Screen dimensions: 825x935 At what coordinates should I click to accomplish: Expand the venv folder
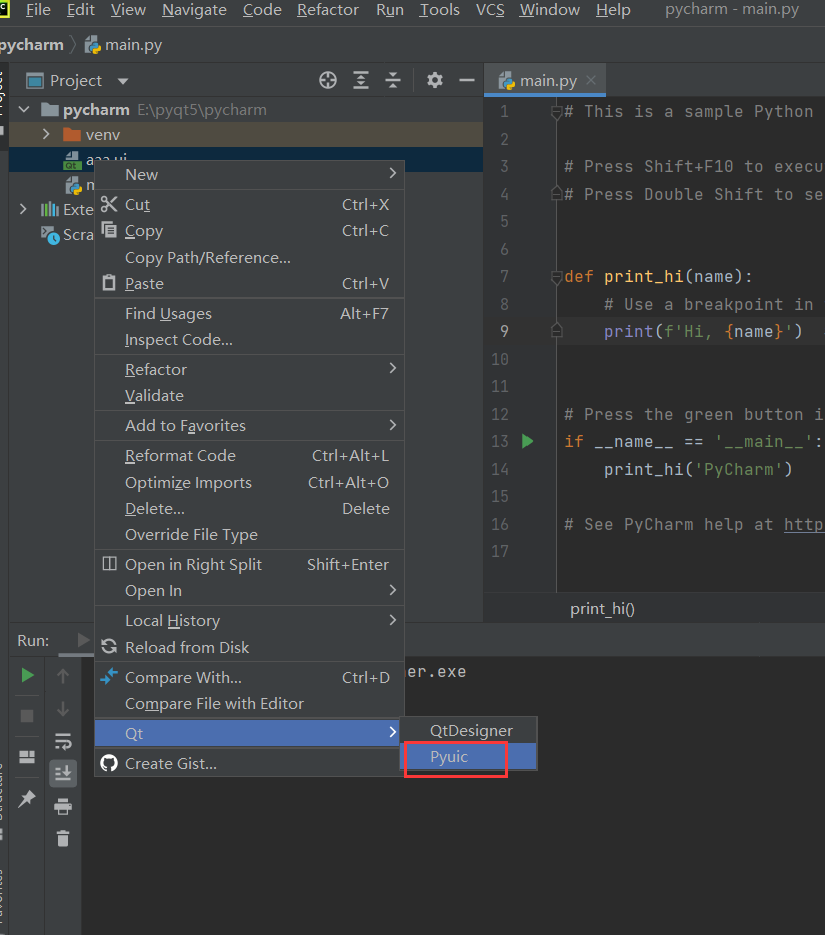47,134
